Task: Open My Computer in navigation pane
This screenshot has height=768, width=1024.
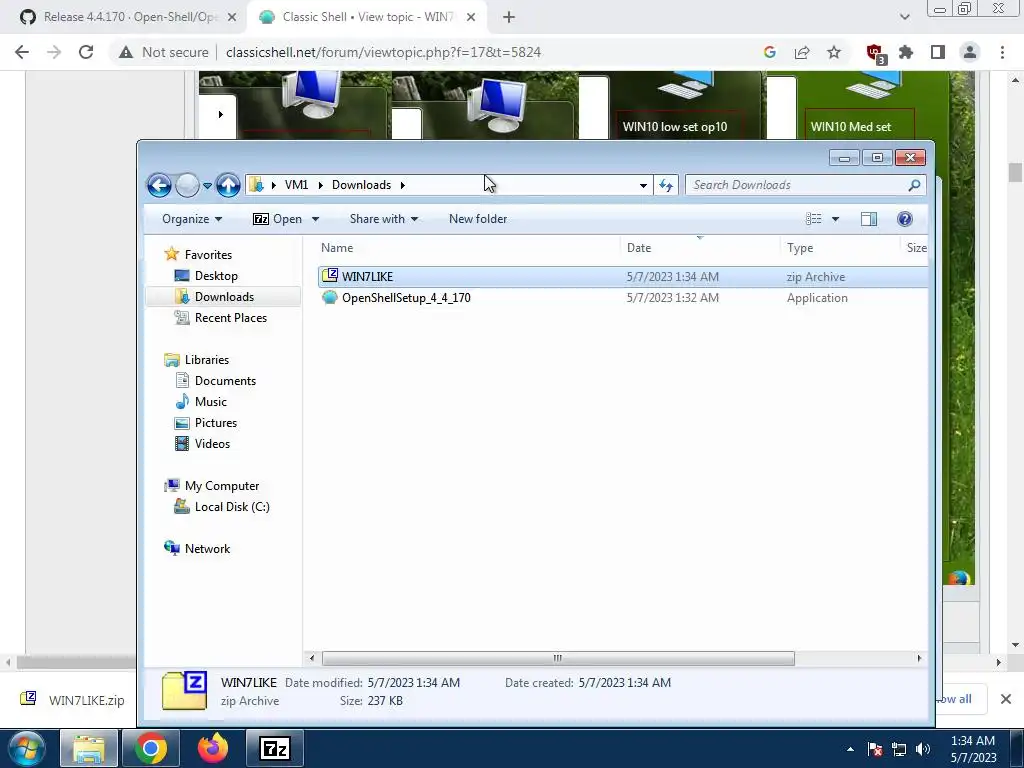Action: (x=221, y=486)
